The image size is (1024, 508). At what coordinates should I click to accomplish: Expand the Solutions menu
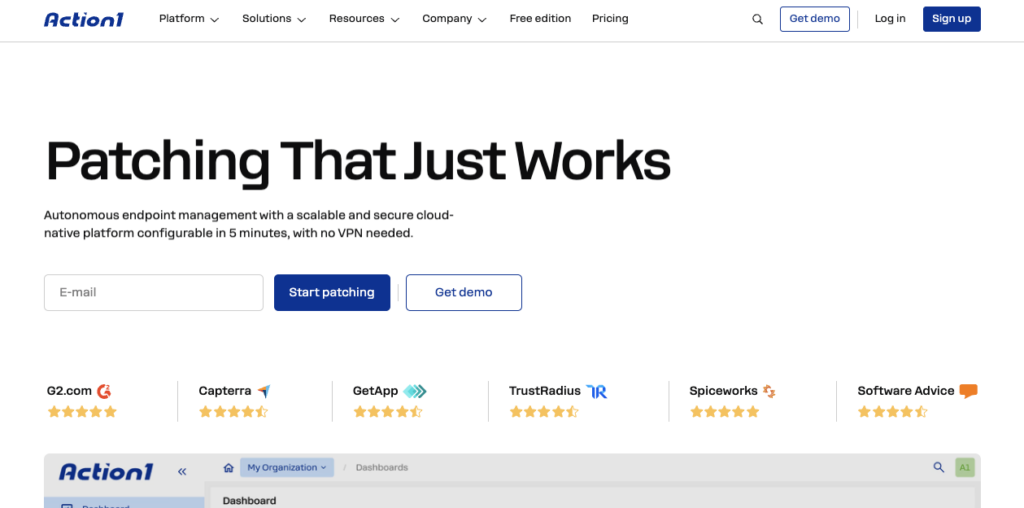click(274, 19)
